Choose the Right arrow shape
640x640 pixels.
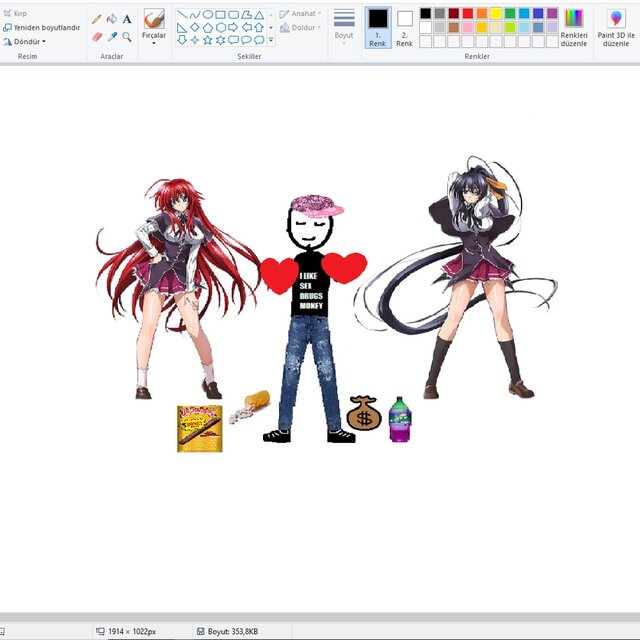pos(233,28)
